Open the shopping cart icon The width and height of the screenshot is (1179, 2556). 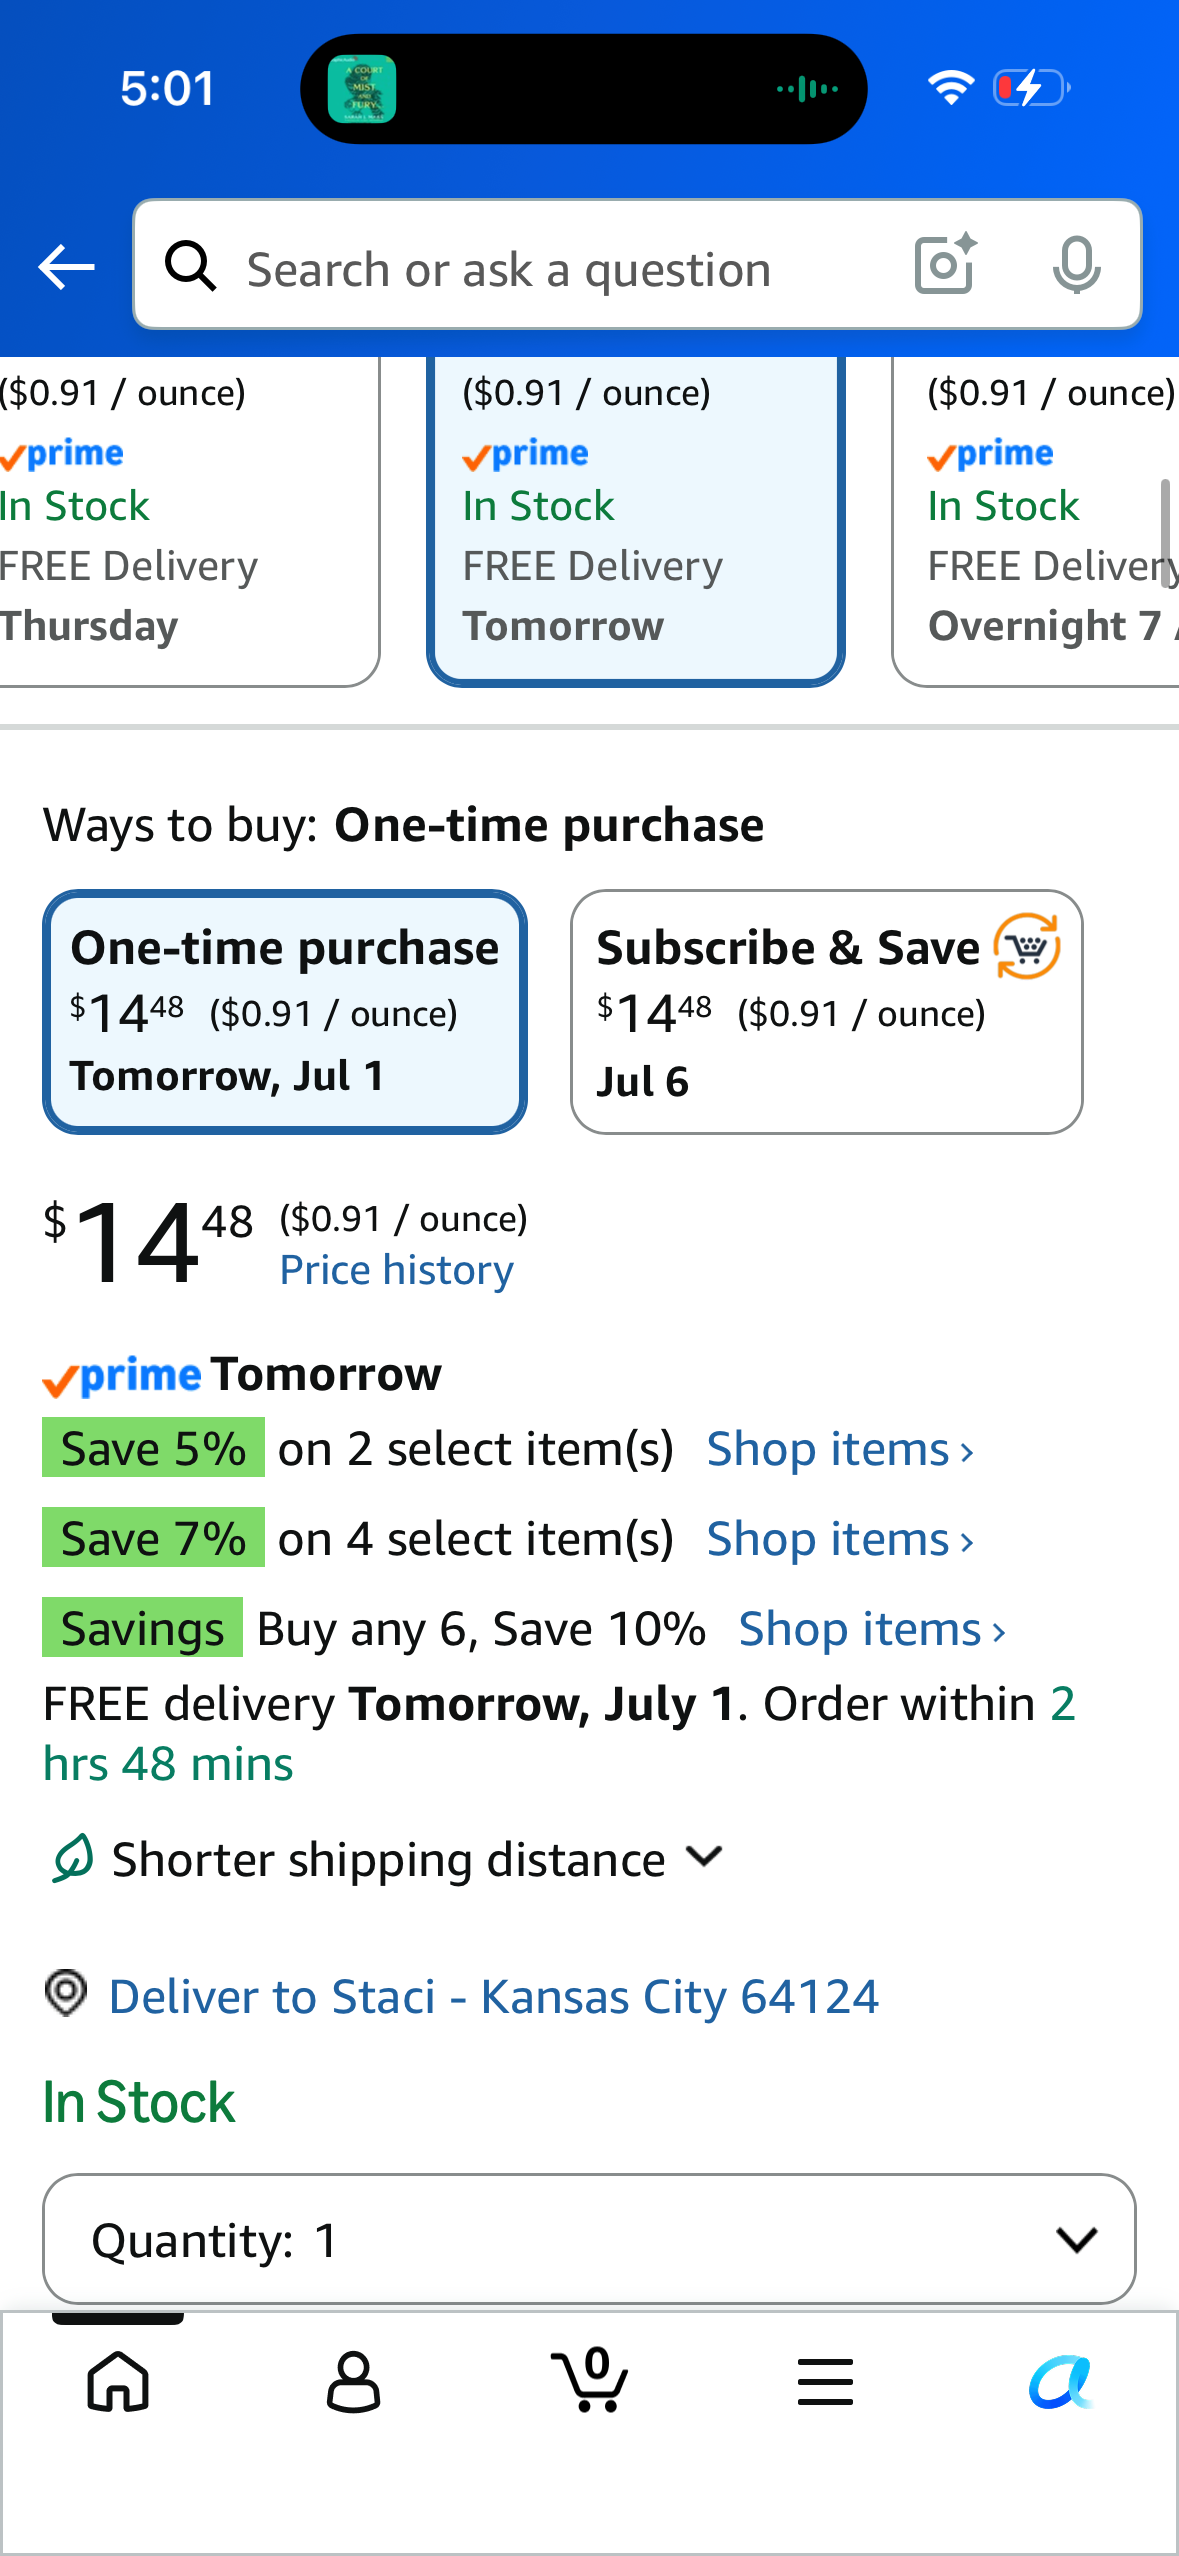pos(590,2379)
